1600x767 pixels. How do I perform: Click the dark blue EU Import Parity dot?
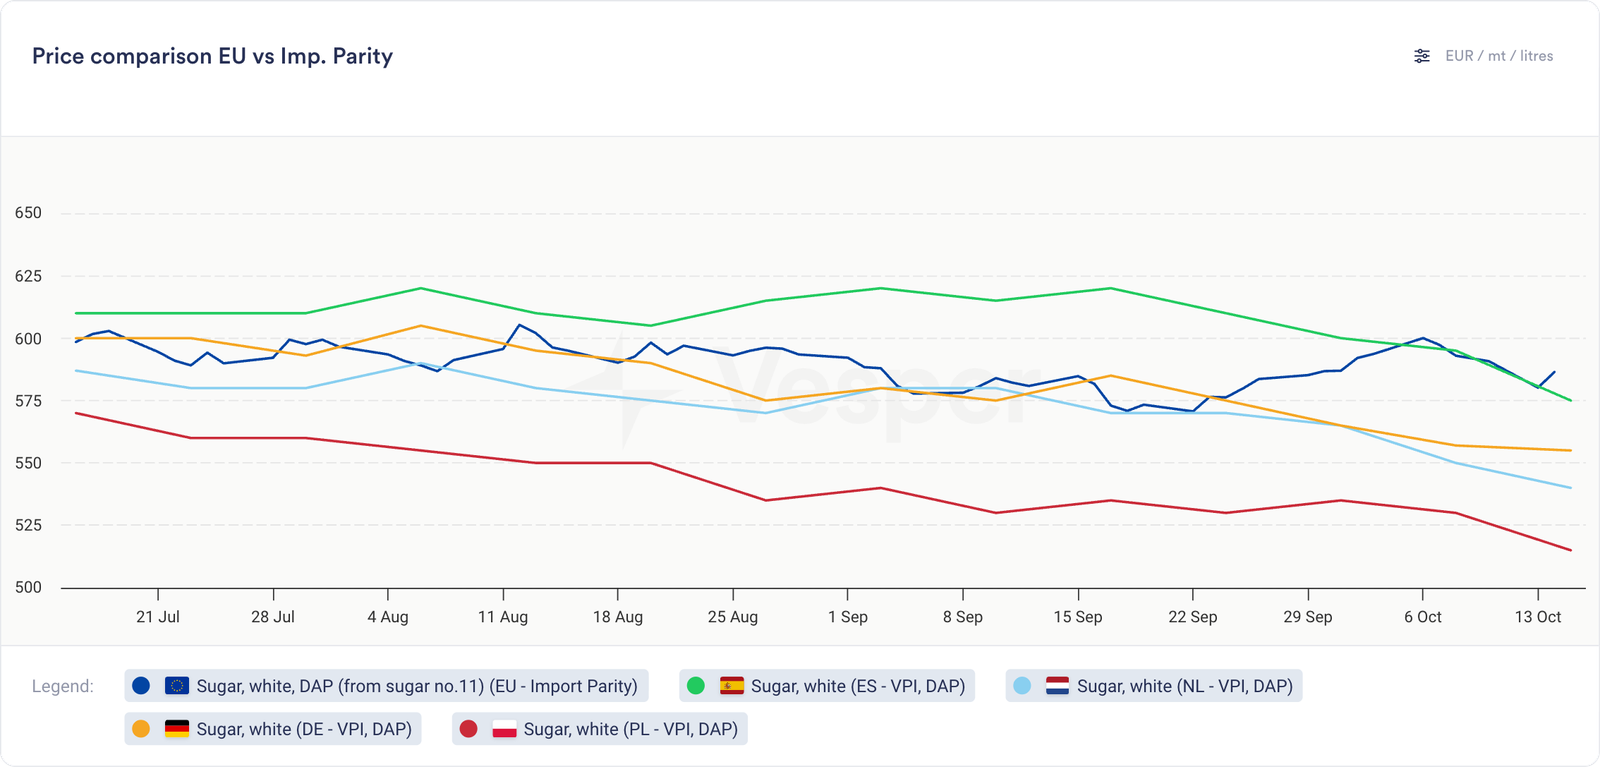coord(141,686)
